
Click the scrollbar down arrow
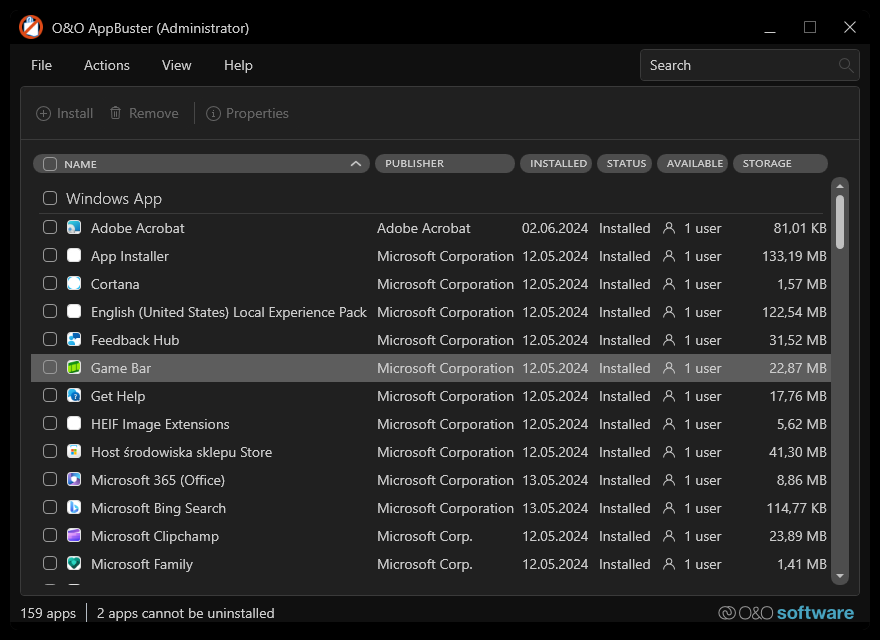pyautogui.click(x=840, y=576)
